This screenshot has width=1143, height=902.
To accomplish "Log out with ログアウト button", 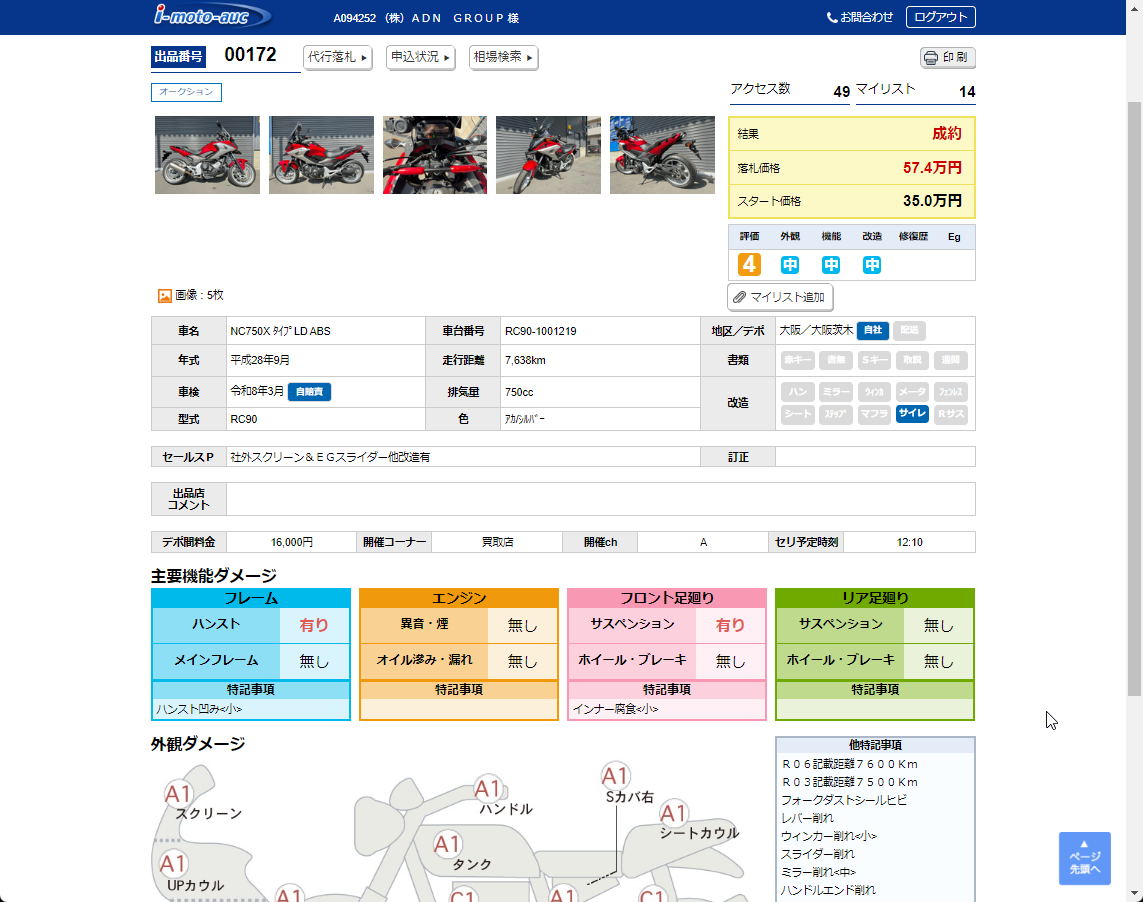I will point(940,17).
